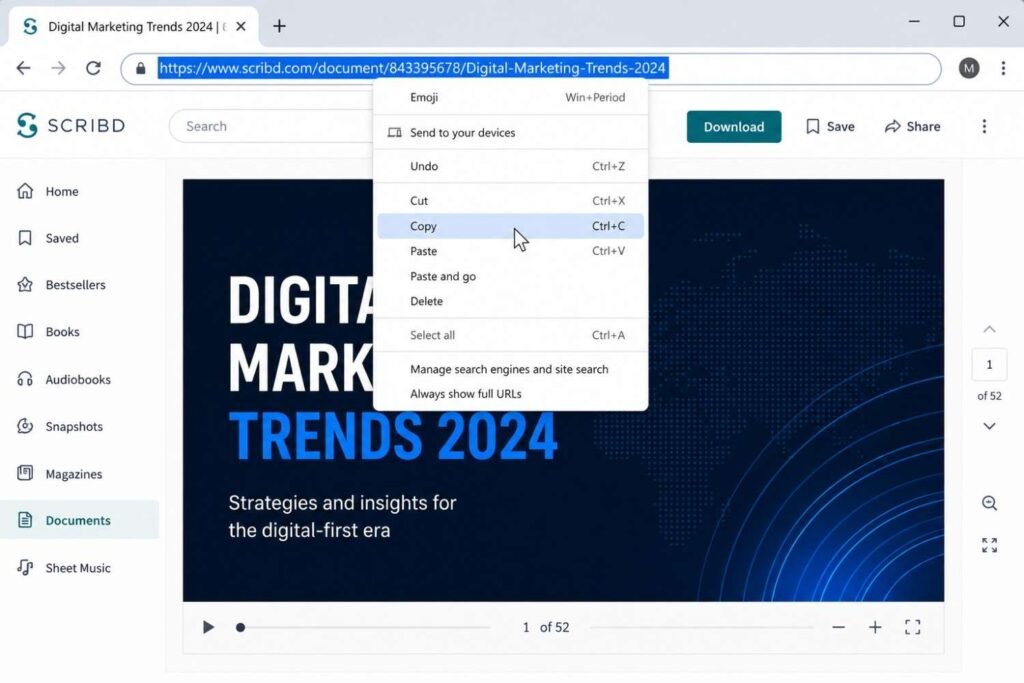The height and width of the screenshot is (683, 1024).
Task: Select Copy in context menu
Action: (511, 226)
